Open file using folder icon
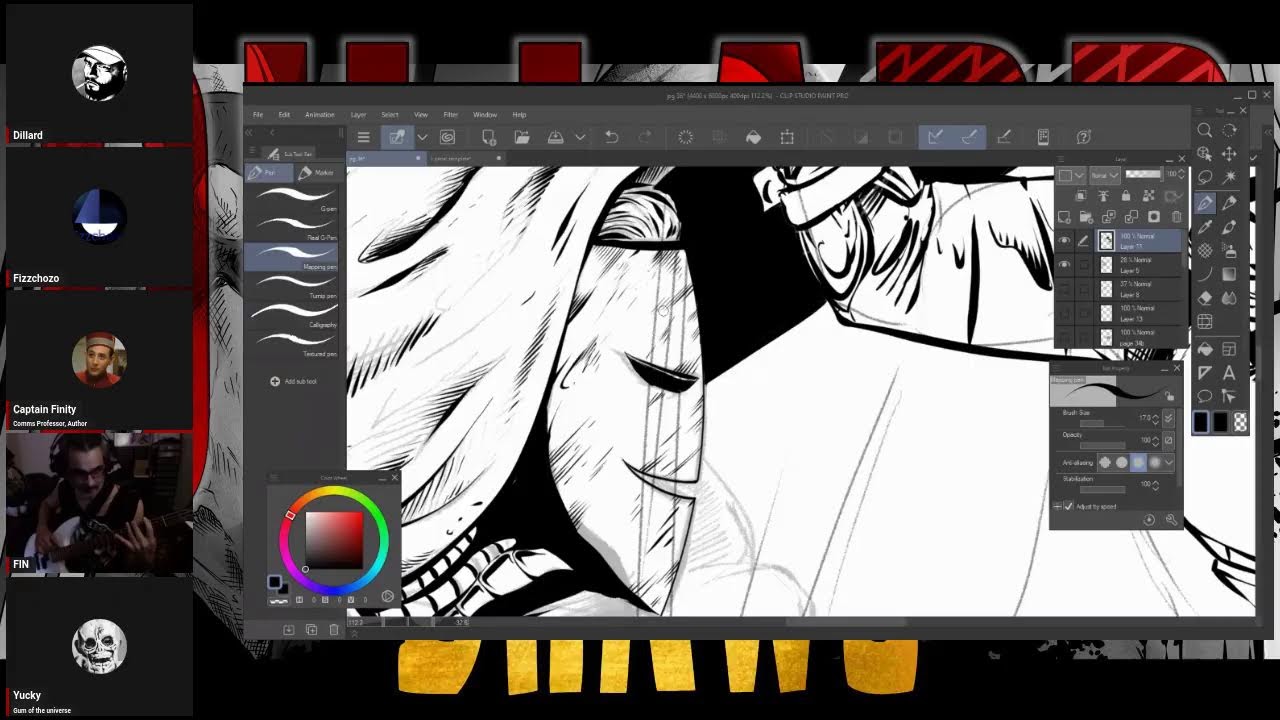Screen dimensions: 1280x720 pyautogui.click(x=522, y=137)
